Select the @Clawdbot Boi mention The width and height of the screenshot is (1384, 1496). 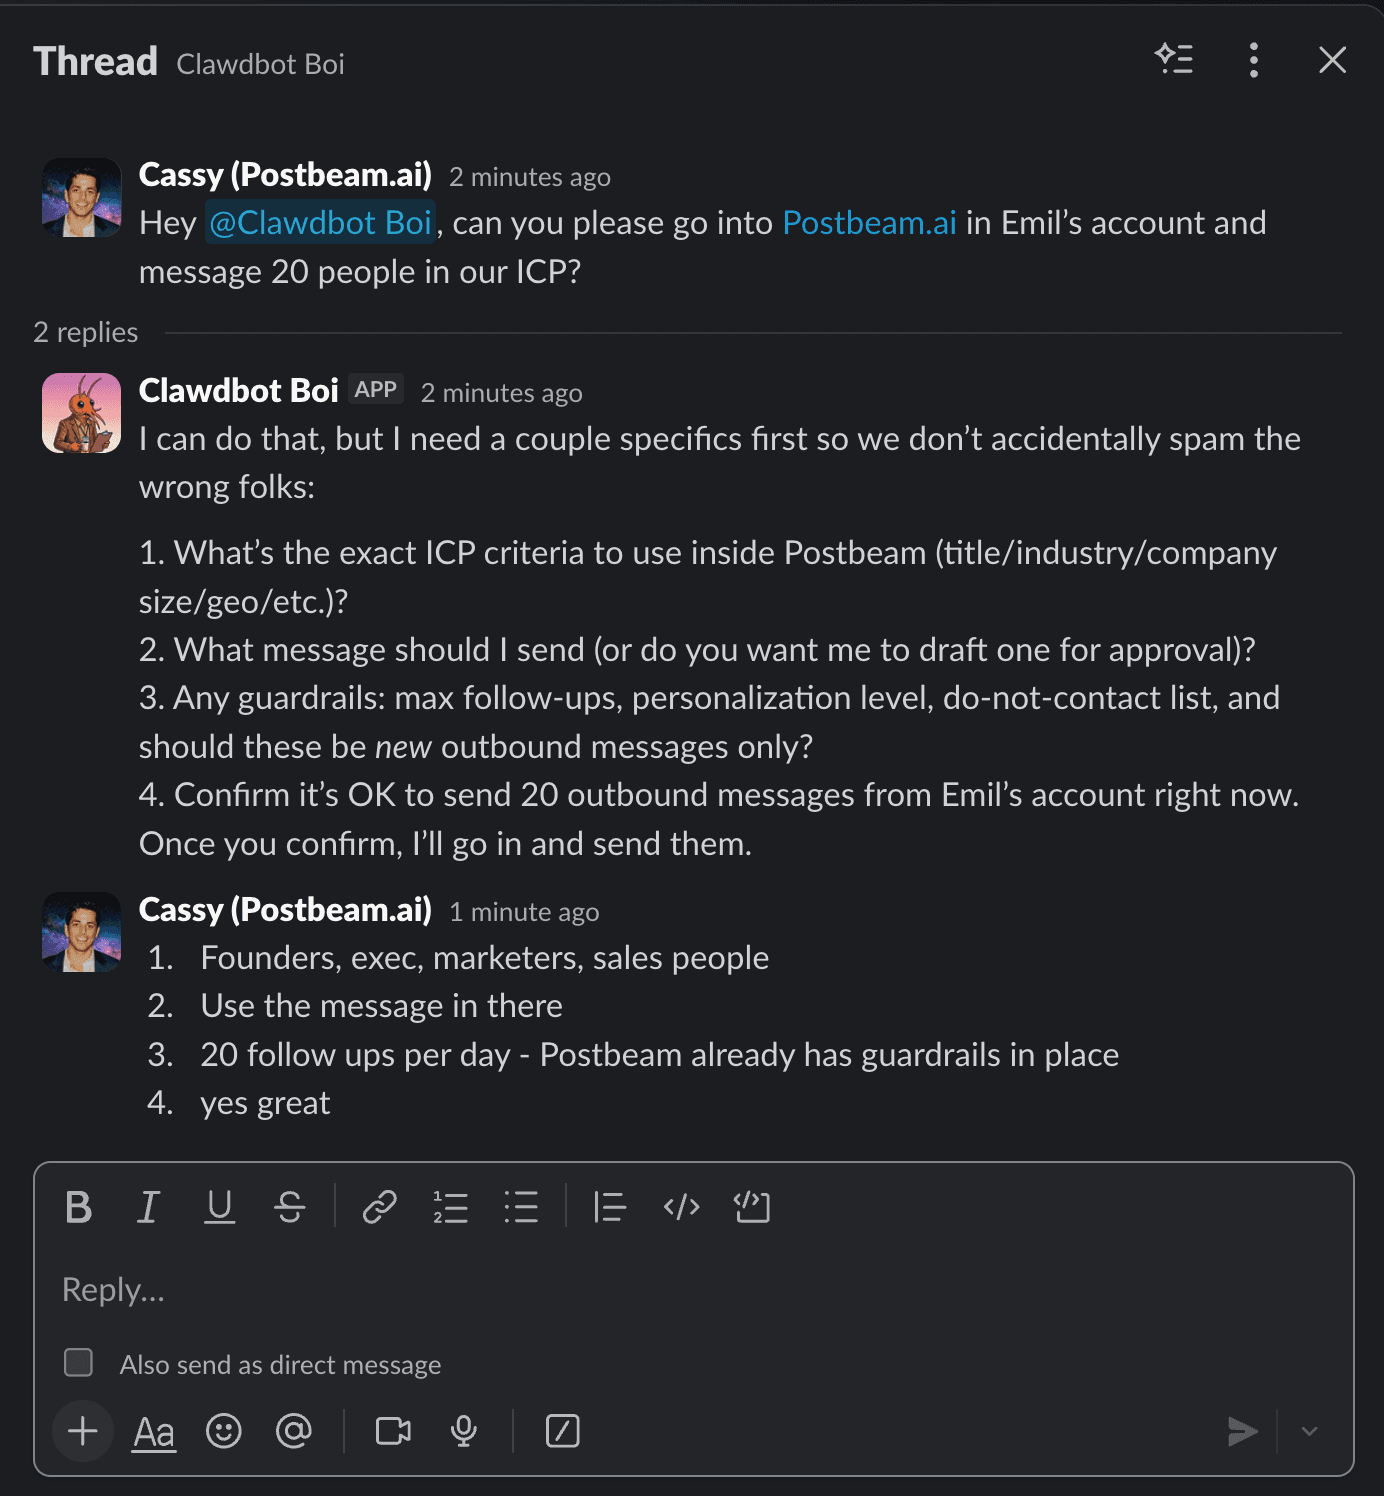pyautogui.click(x=319, y=223)
